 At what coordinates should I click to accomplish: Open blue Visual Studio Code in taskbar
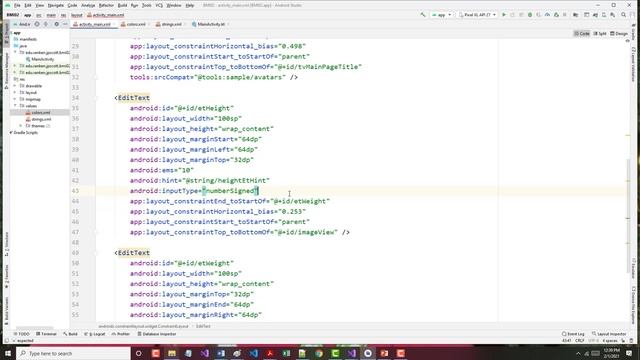click(x=253, y=353)
